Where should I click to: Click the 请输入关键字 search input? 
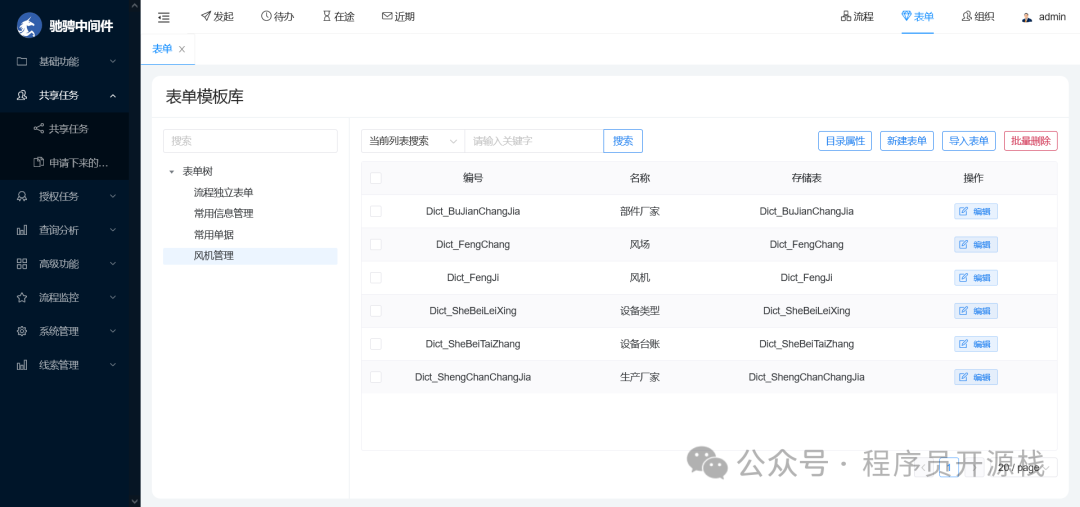534,141
